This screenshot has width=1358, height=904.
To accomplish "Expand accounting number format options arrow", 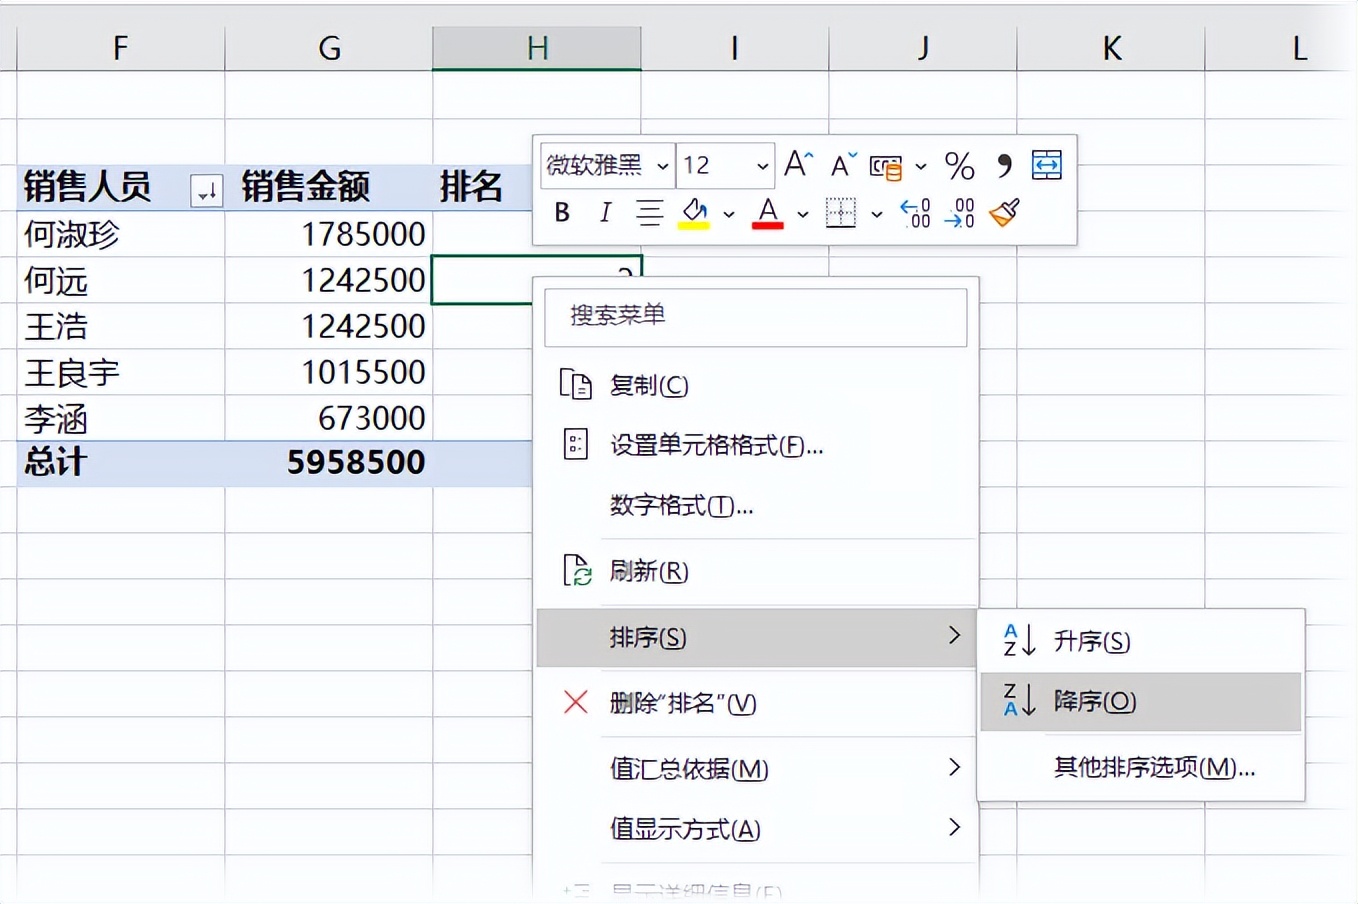I will tap(921, 167).
